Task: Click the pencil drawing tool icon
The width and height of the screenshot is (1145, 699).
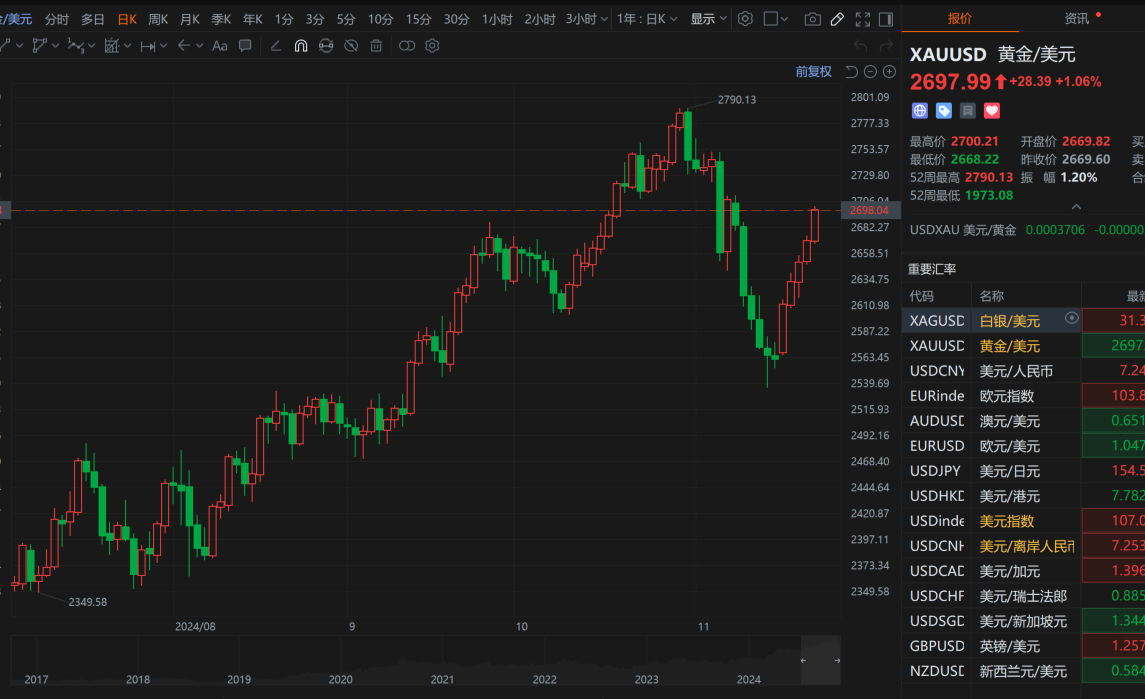Action: pyautogui.click(x=837, y=19)
